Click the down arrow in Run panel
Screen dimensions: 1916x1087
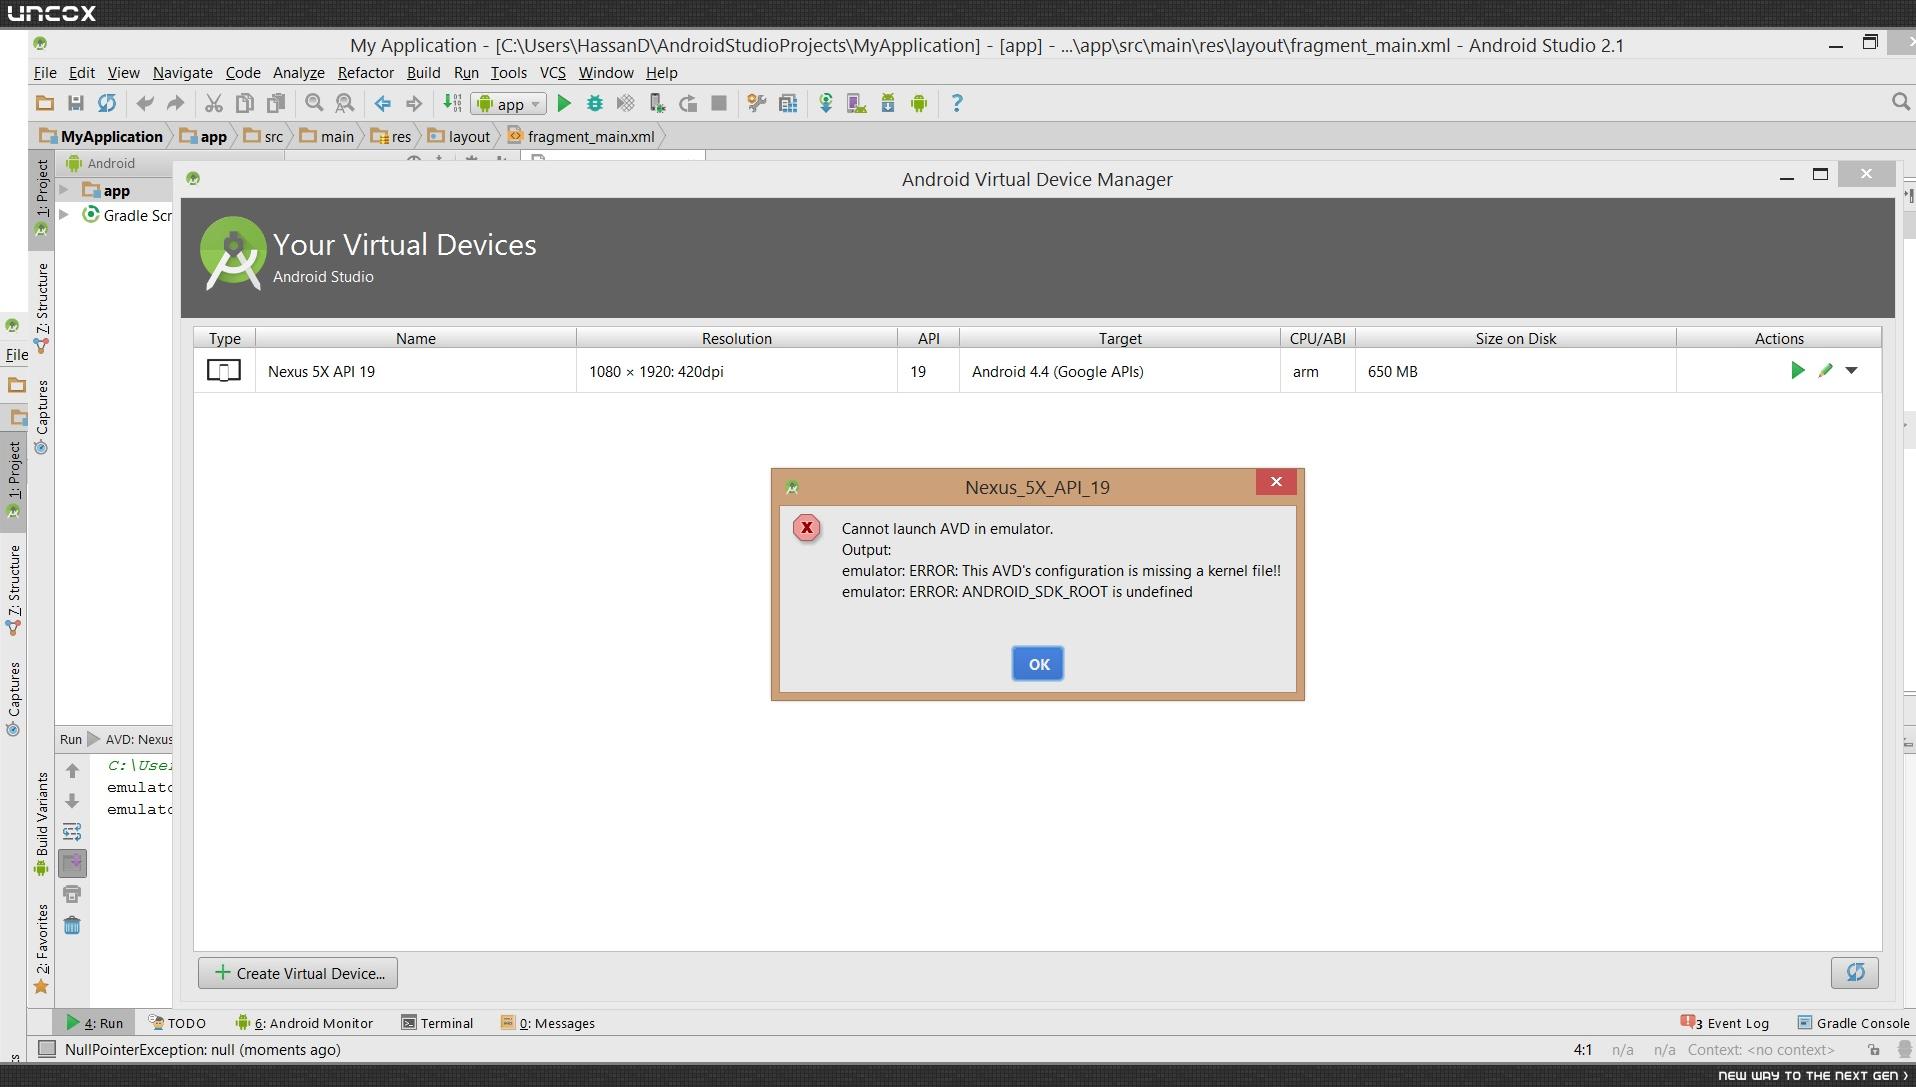click(72, 801)
